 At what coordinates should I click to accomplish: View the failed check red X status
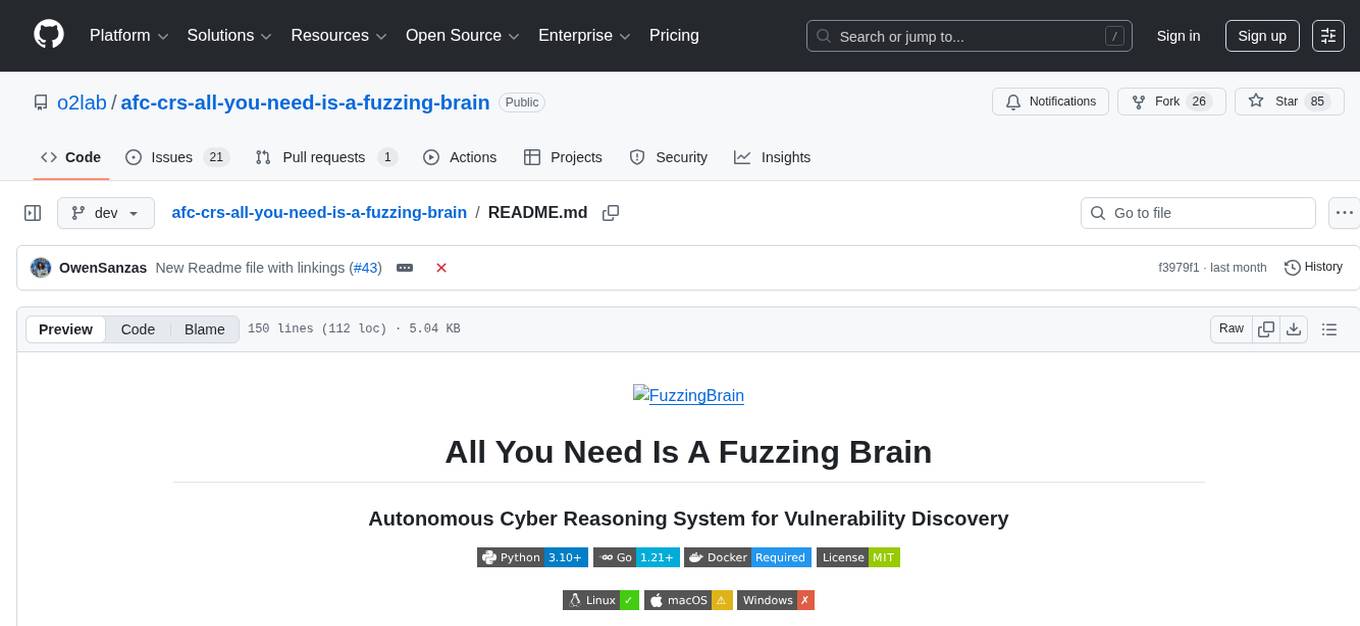click(x=441, y=267)
